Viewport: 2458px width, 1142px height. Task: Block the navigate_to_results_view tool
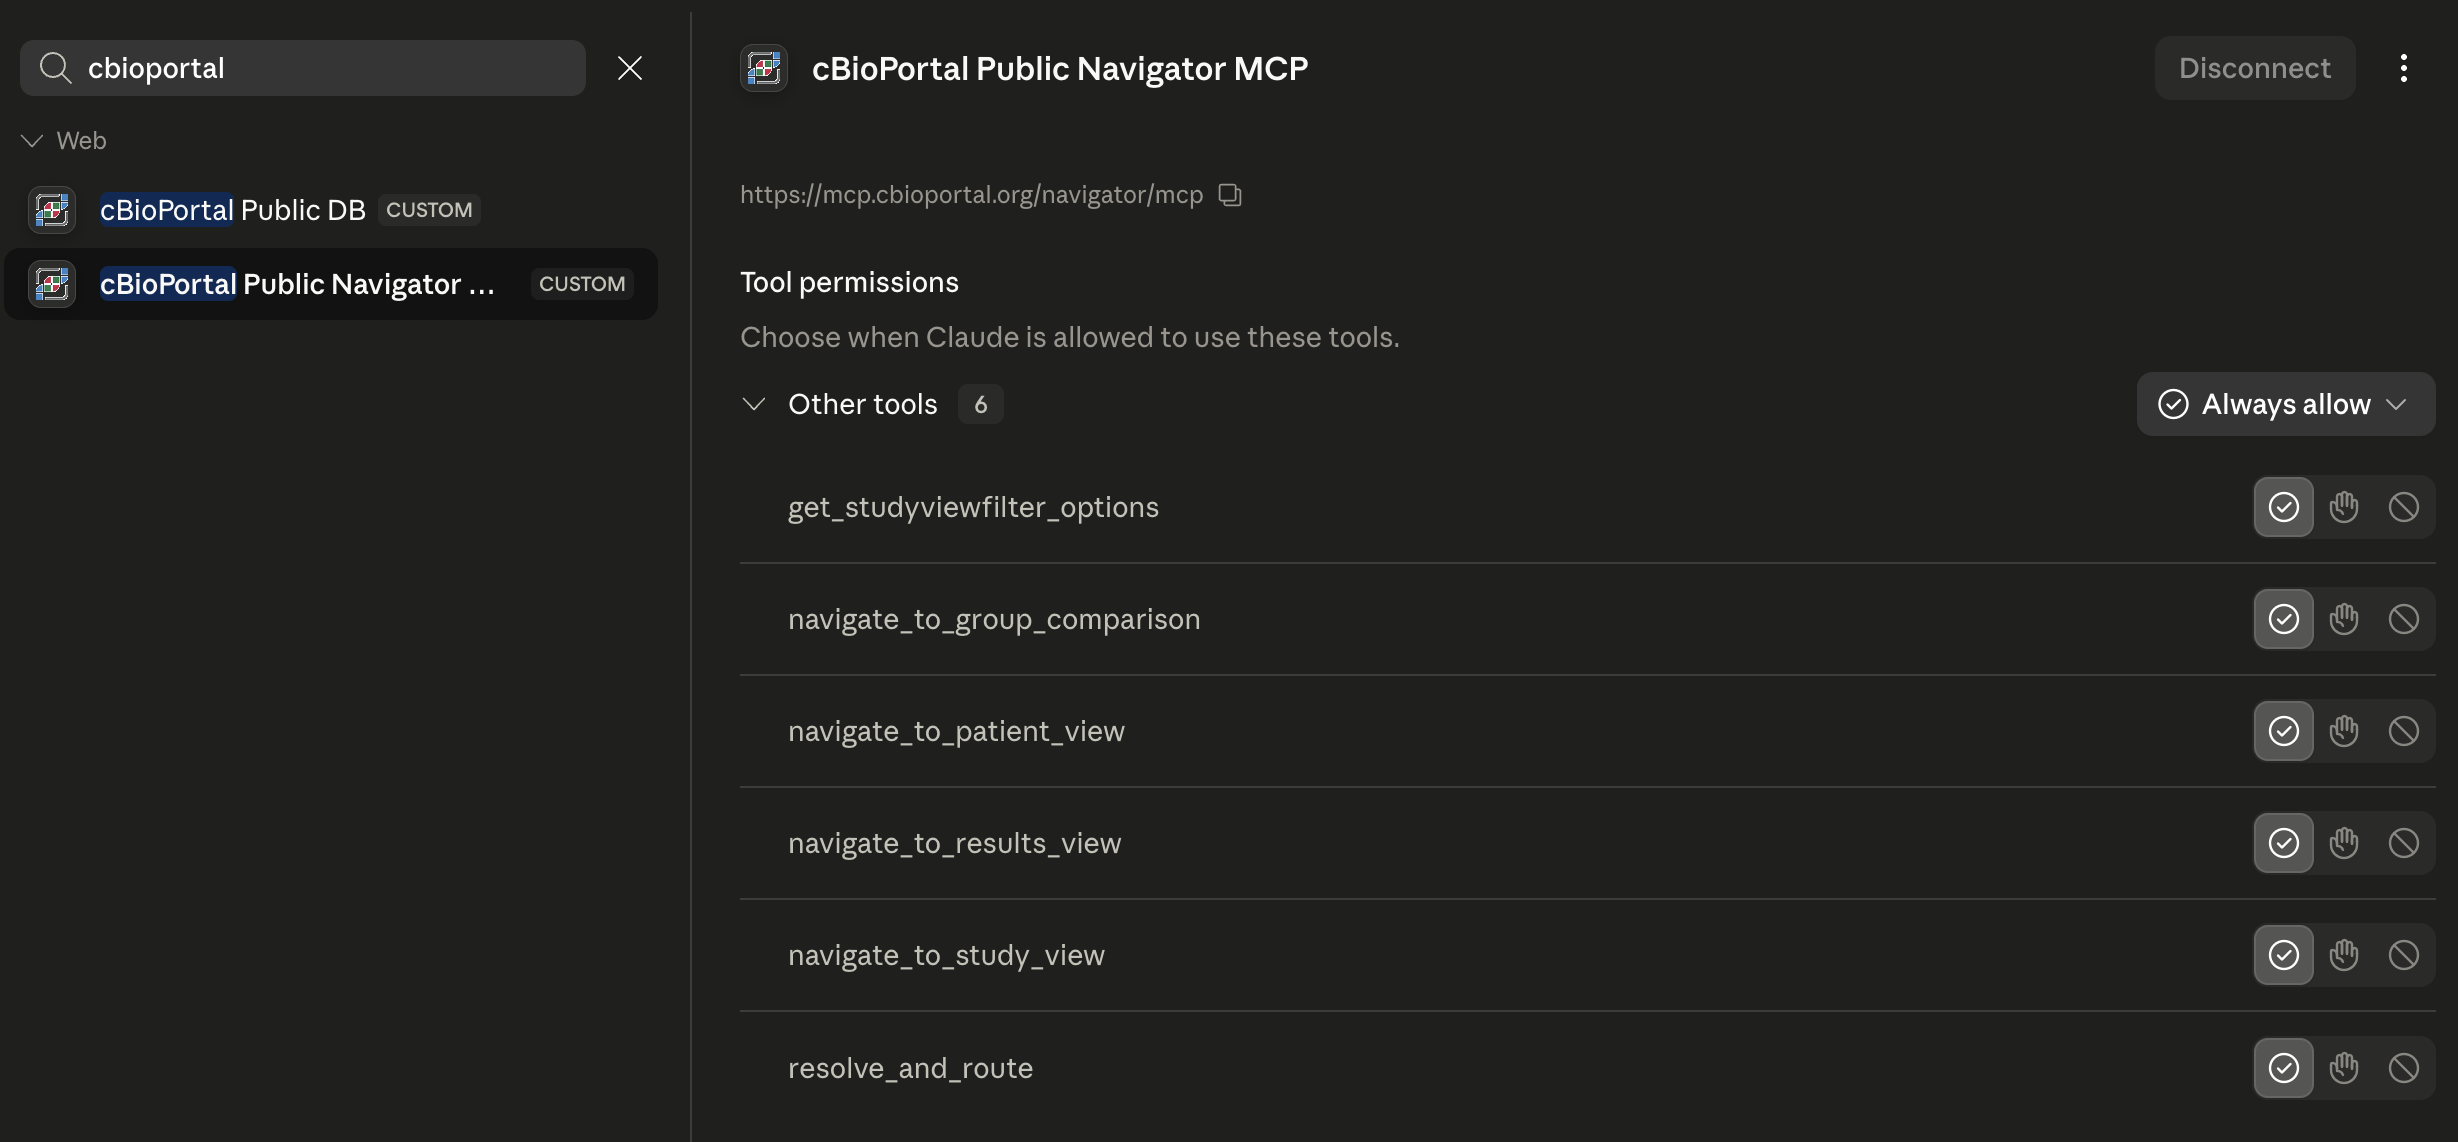[x=2404, y=843]
